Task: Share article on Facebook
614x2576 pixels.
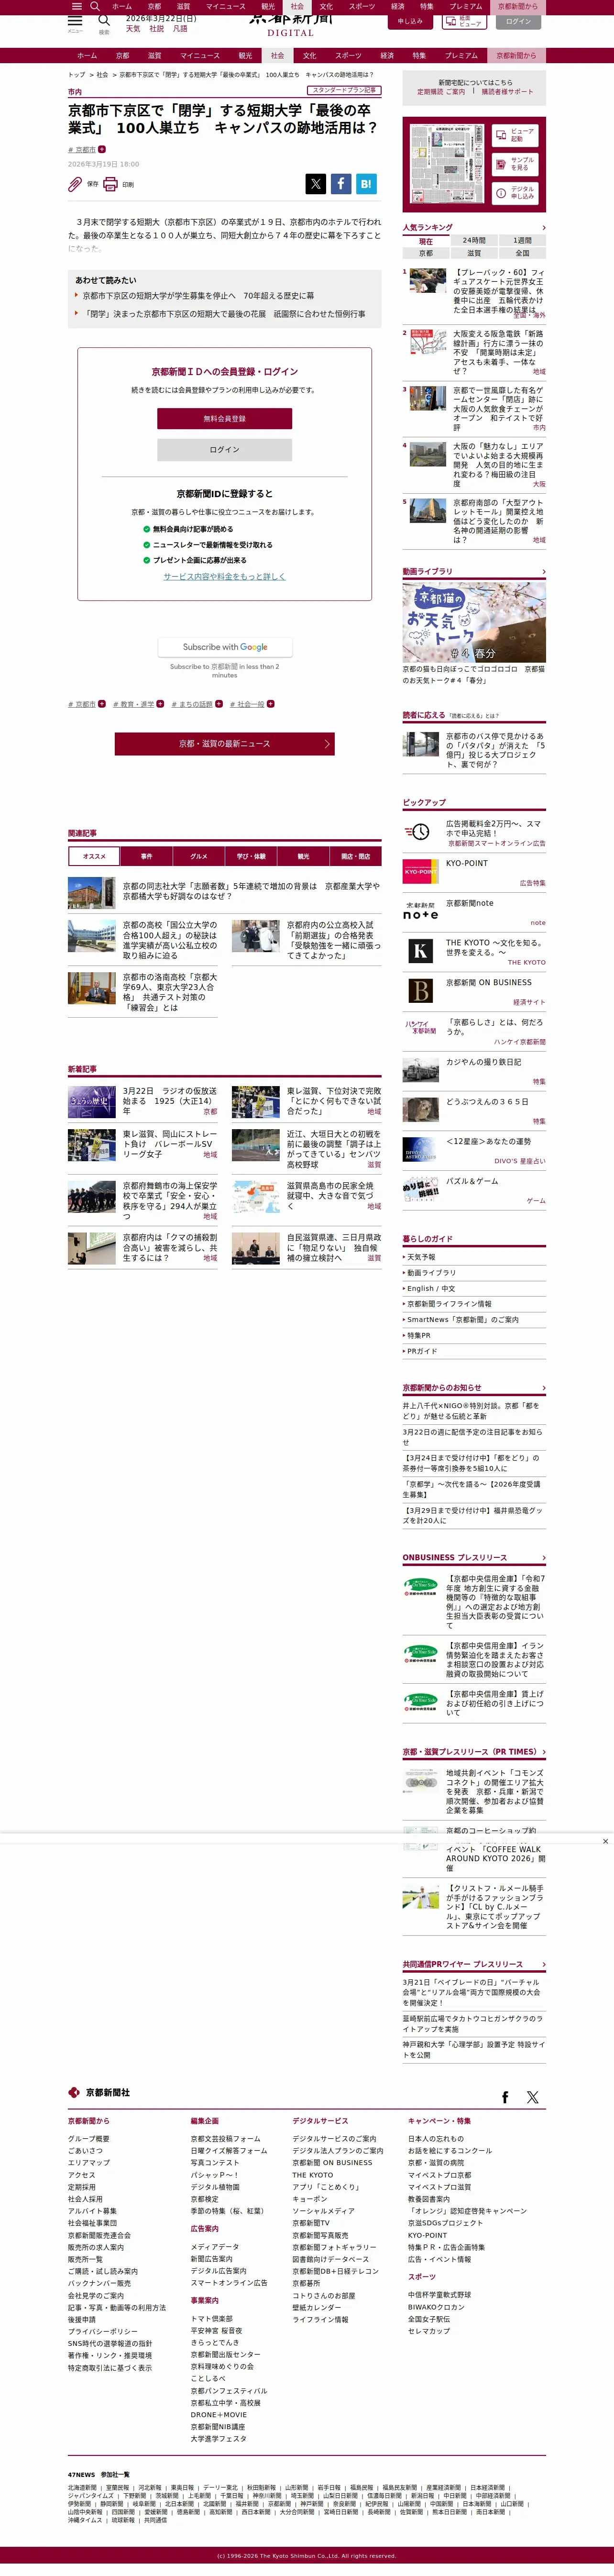Action: coord(341,184)
